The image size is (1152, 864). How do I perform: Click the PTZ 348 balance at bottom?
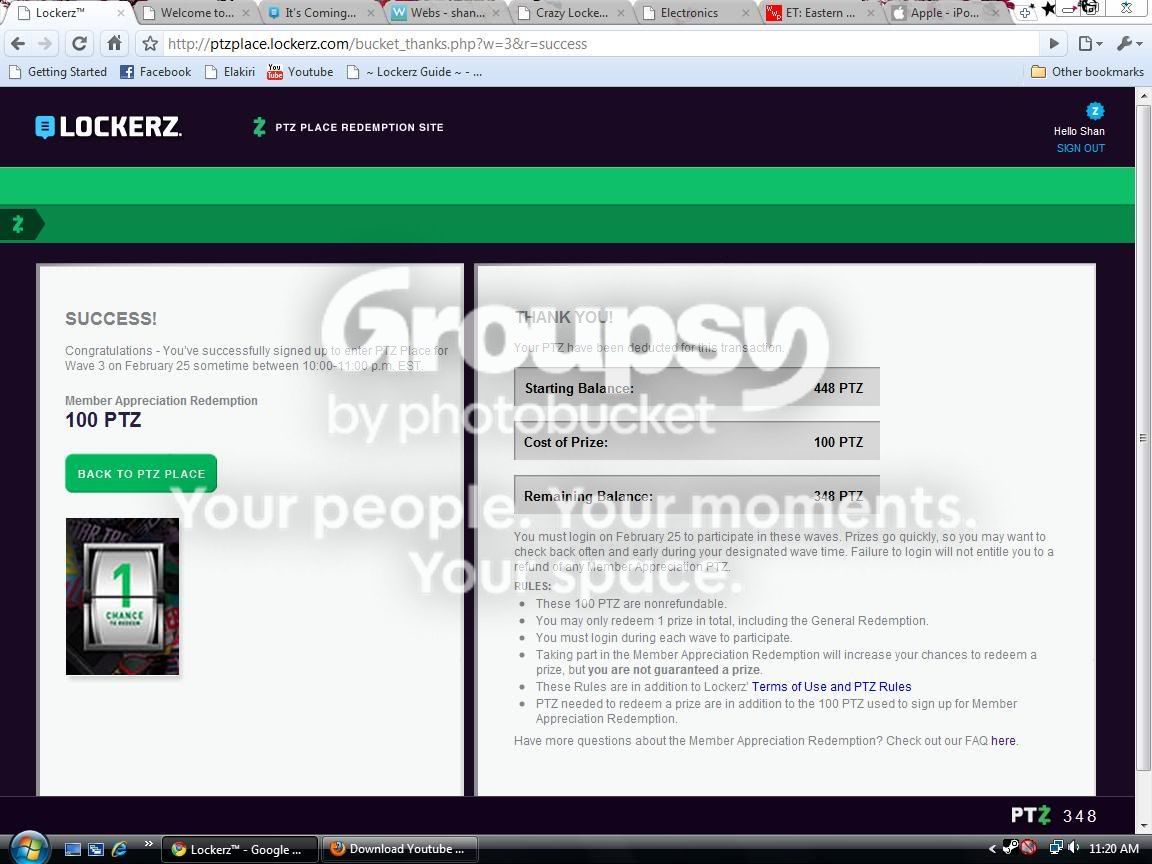click(x=1054, y=816)
